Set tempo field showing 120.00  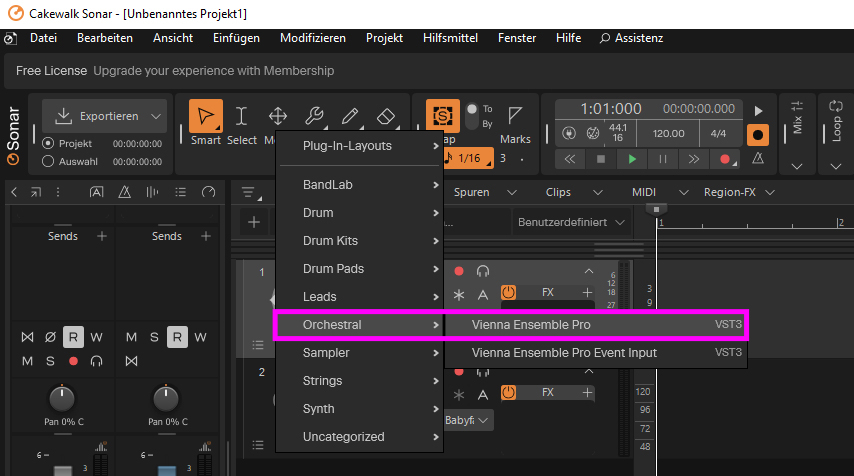click(669, 133)
